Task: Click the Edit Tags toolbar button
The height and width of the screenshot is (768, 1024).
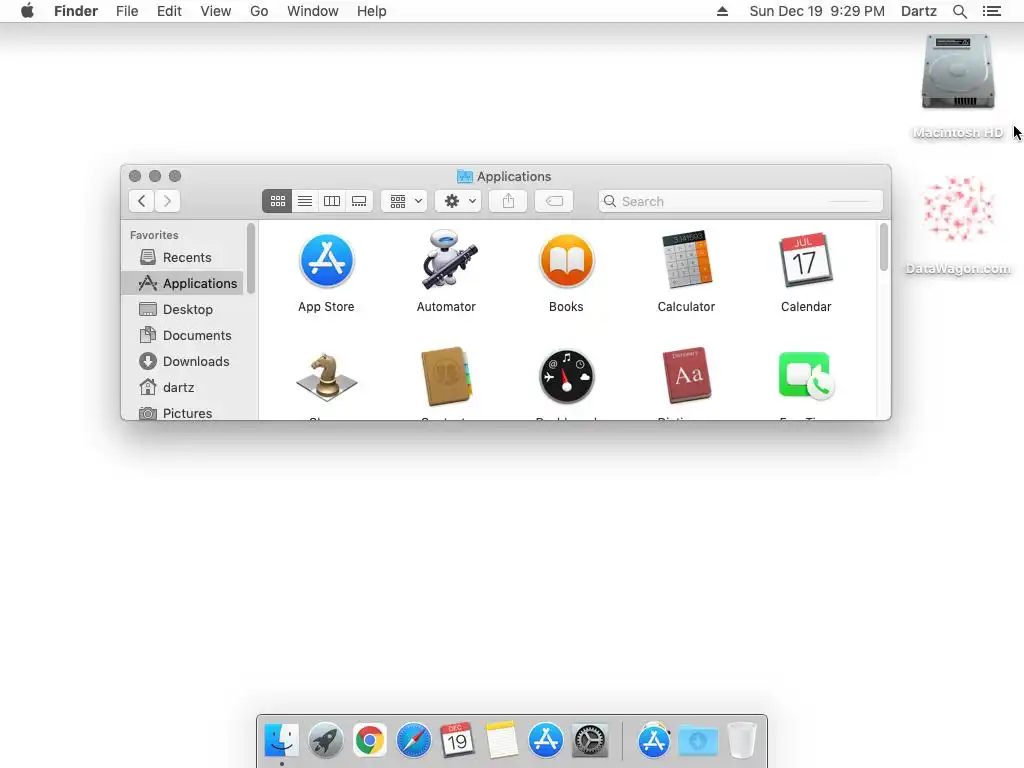Action: pos(554,201)
